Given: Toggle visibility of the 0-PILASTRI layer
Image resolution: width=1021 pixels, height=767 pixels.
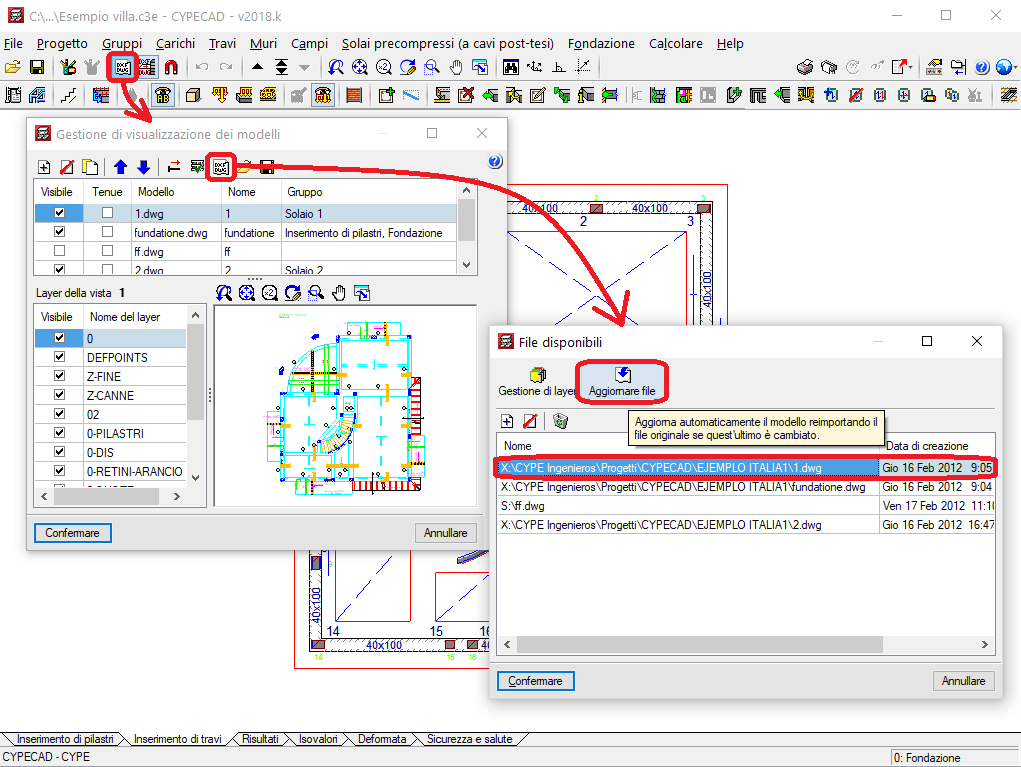Looking at the screenshot, I should pyautogui.click(x=59, y=432).
